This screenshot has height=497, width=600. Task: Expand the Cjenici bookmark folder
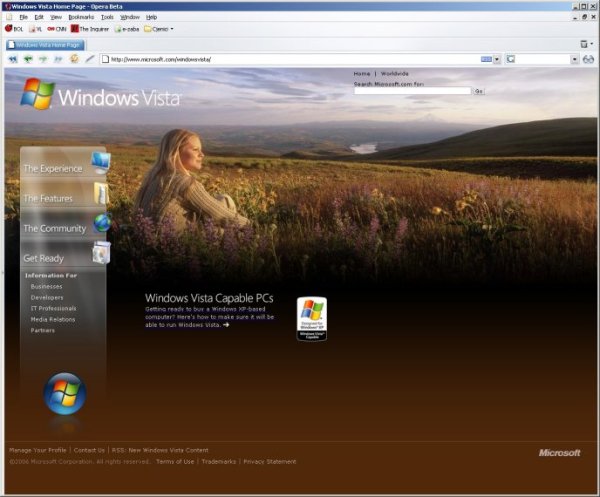click(x=159, y=29)
